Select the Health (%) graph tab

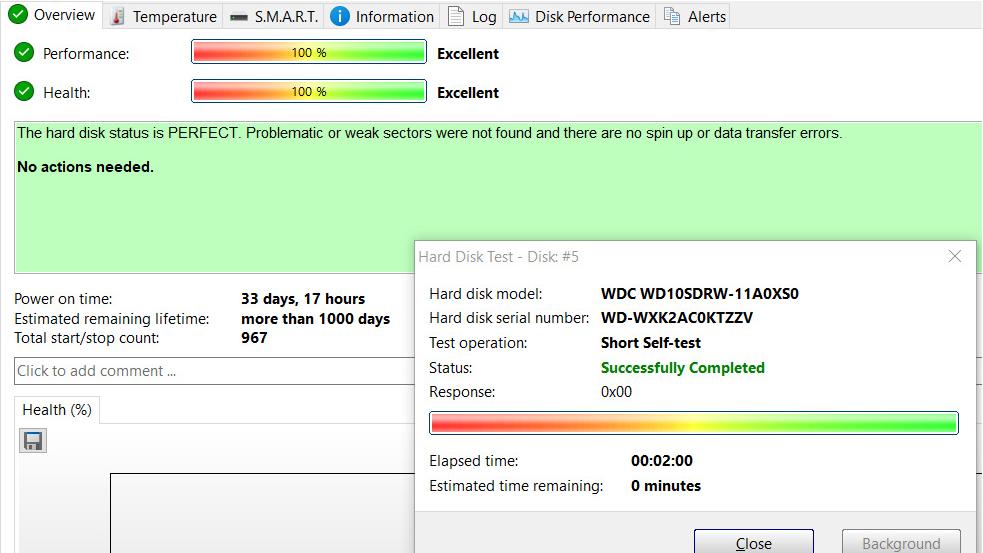57,410
